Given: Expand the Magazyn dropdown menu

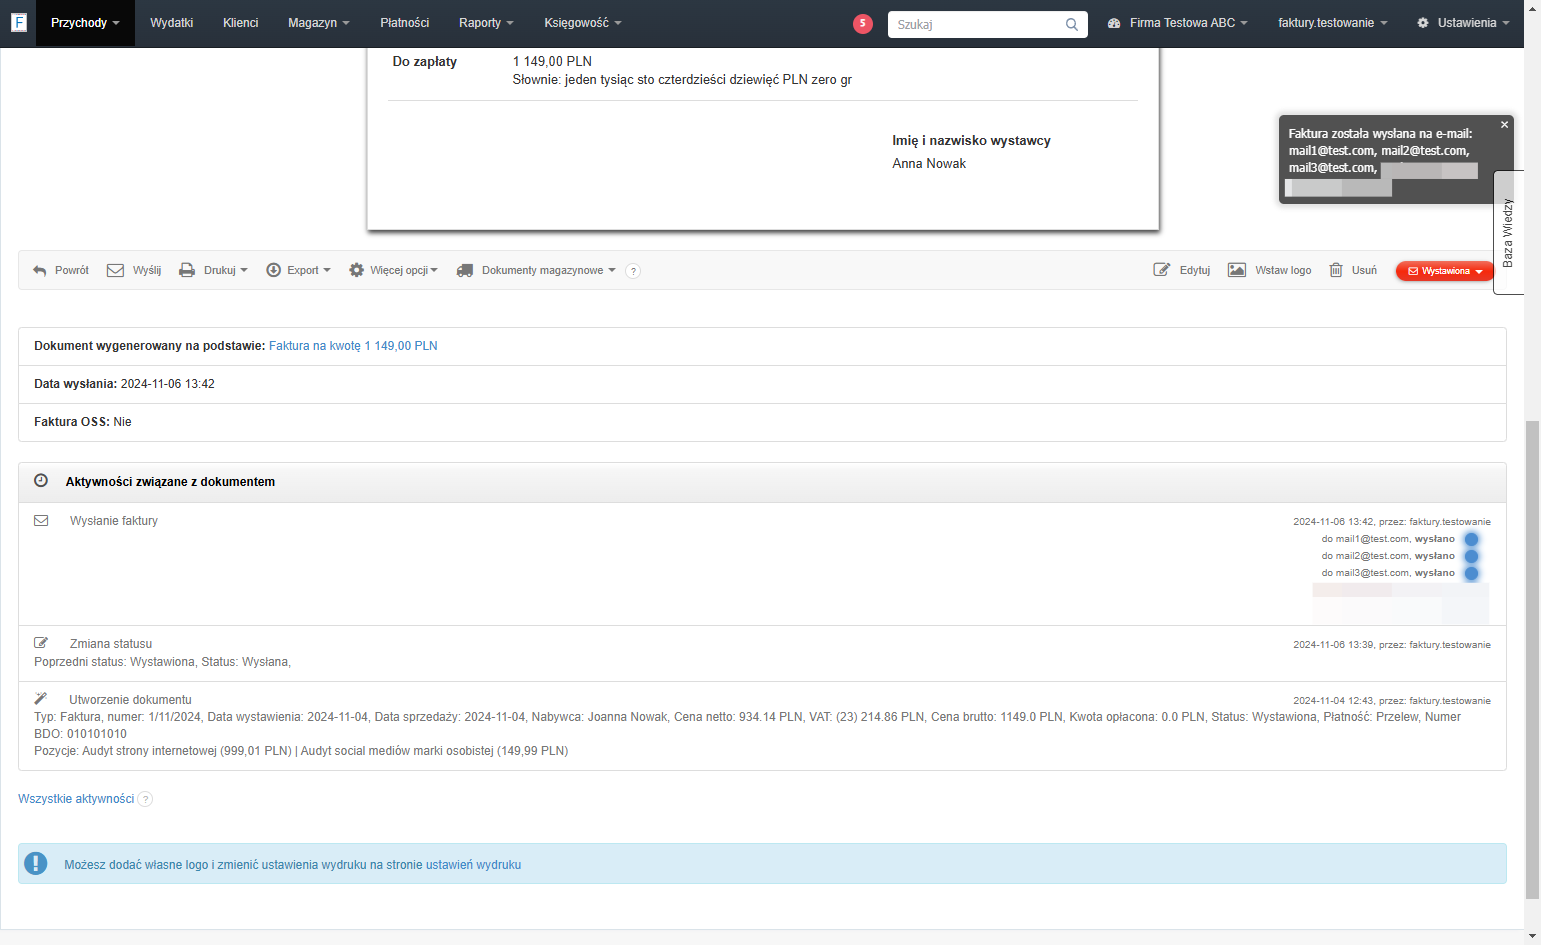Looking at the screenshot, I should (318, 23).
